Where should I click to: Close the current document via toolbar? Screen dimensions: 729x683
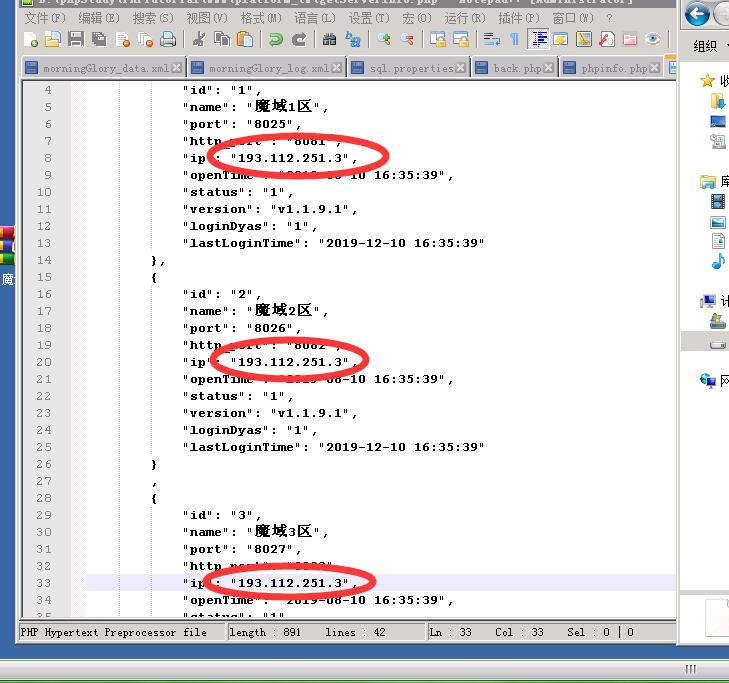pos(123,40)
